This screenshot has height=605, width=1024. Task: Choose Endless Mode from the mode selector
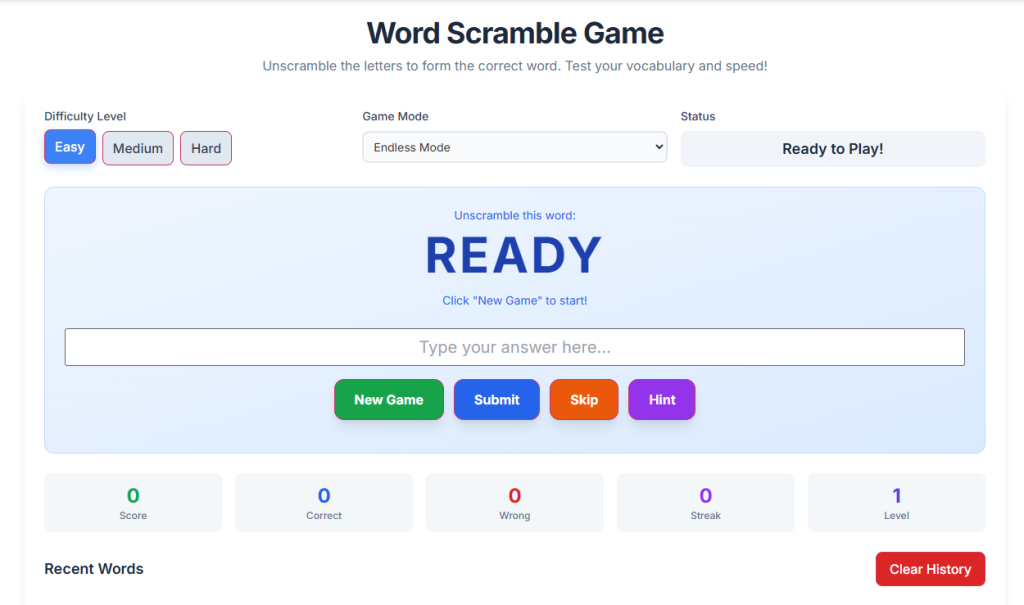click(514, 146)
